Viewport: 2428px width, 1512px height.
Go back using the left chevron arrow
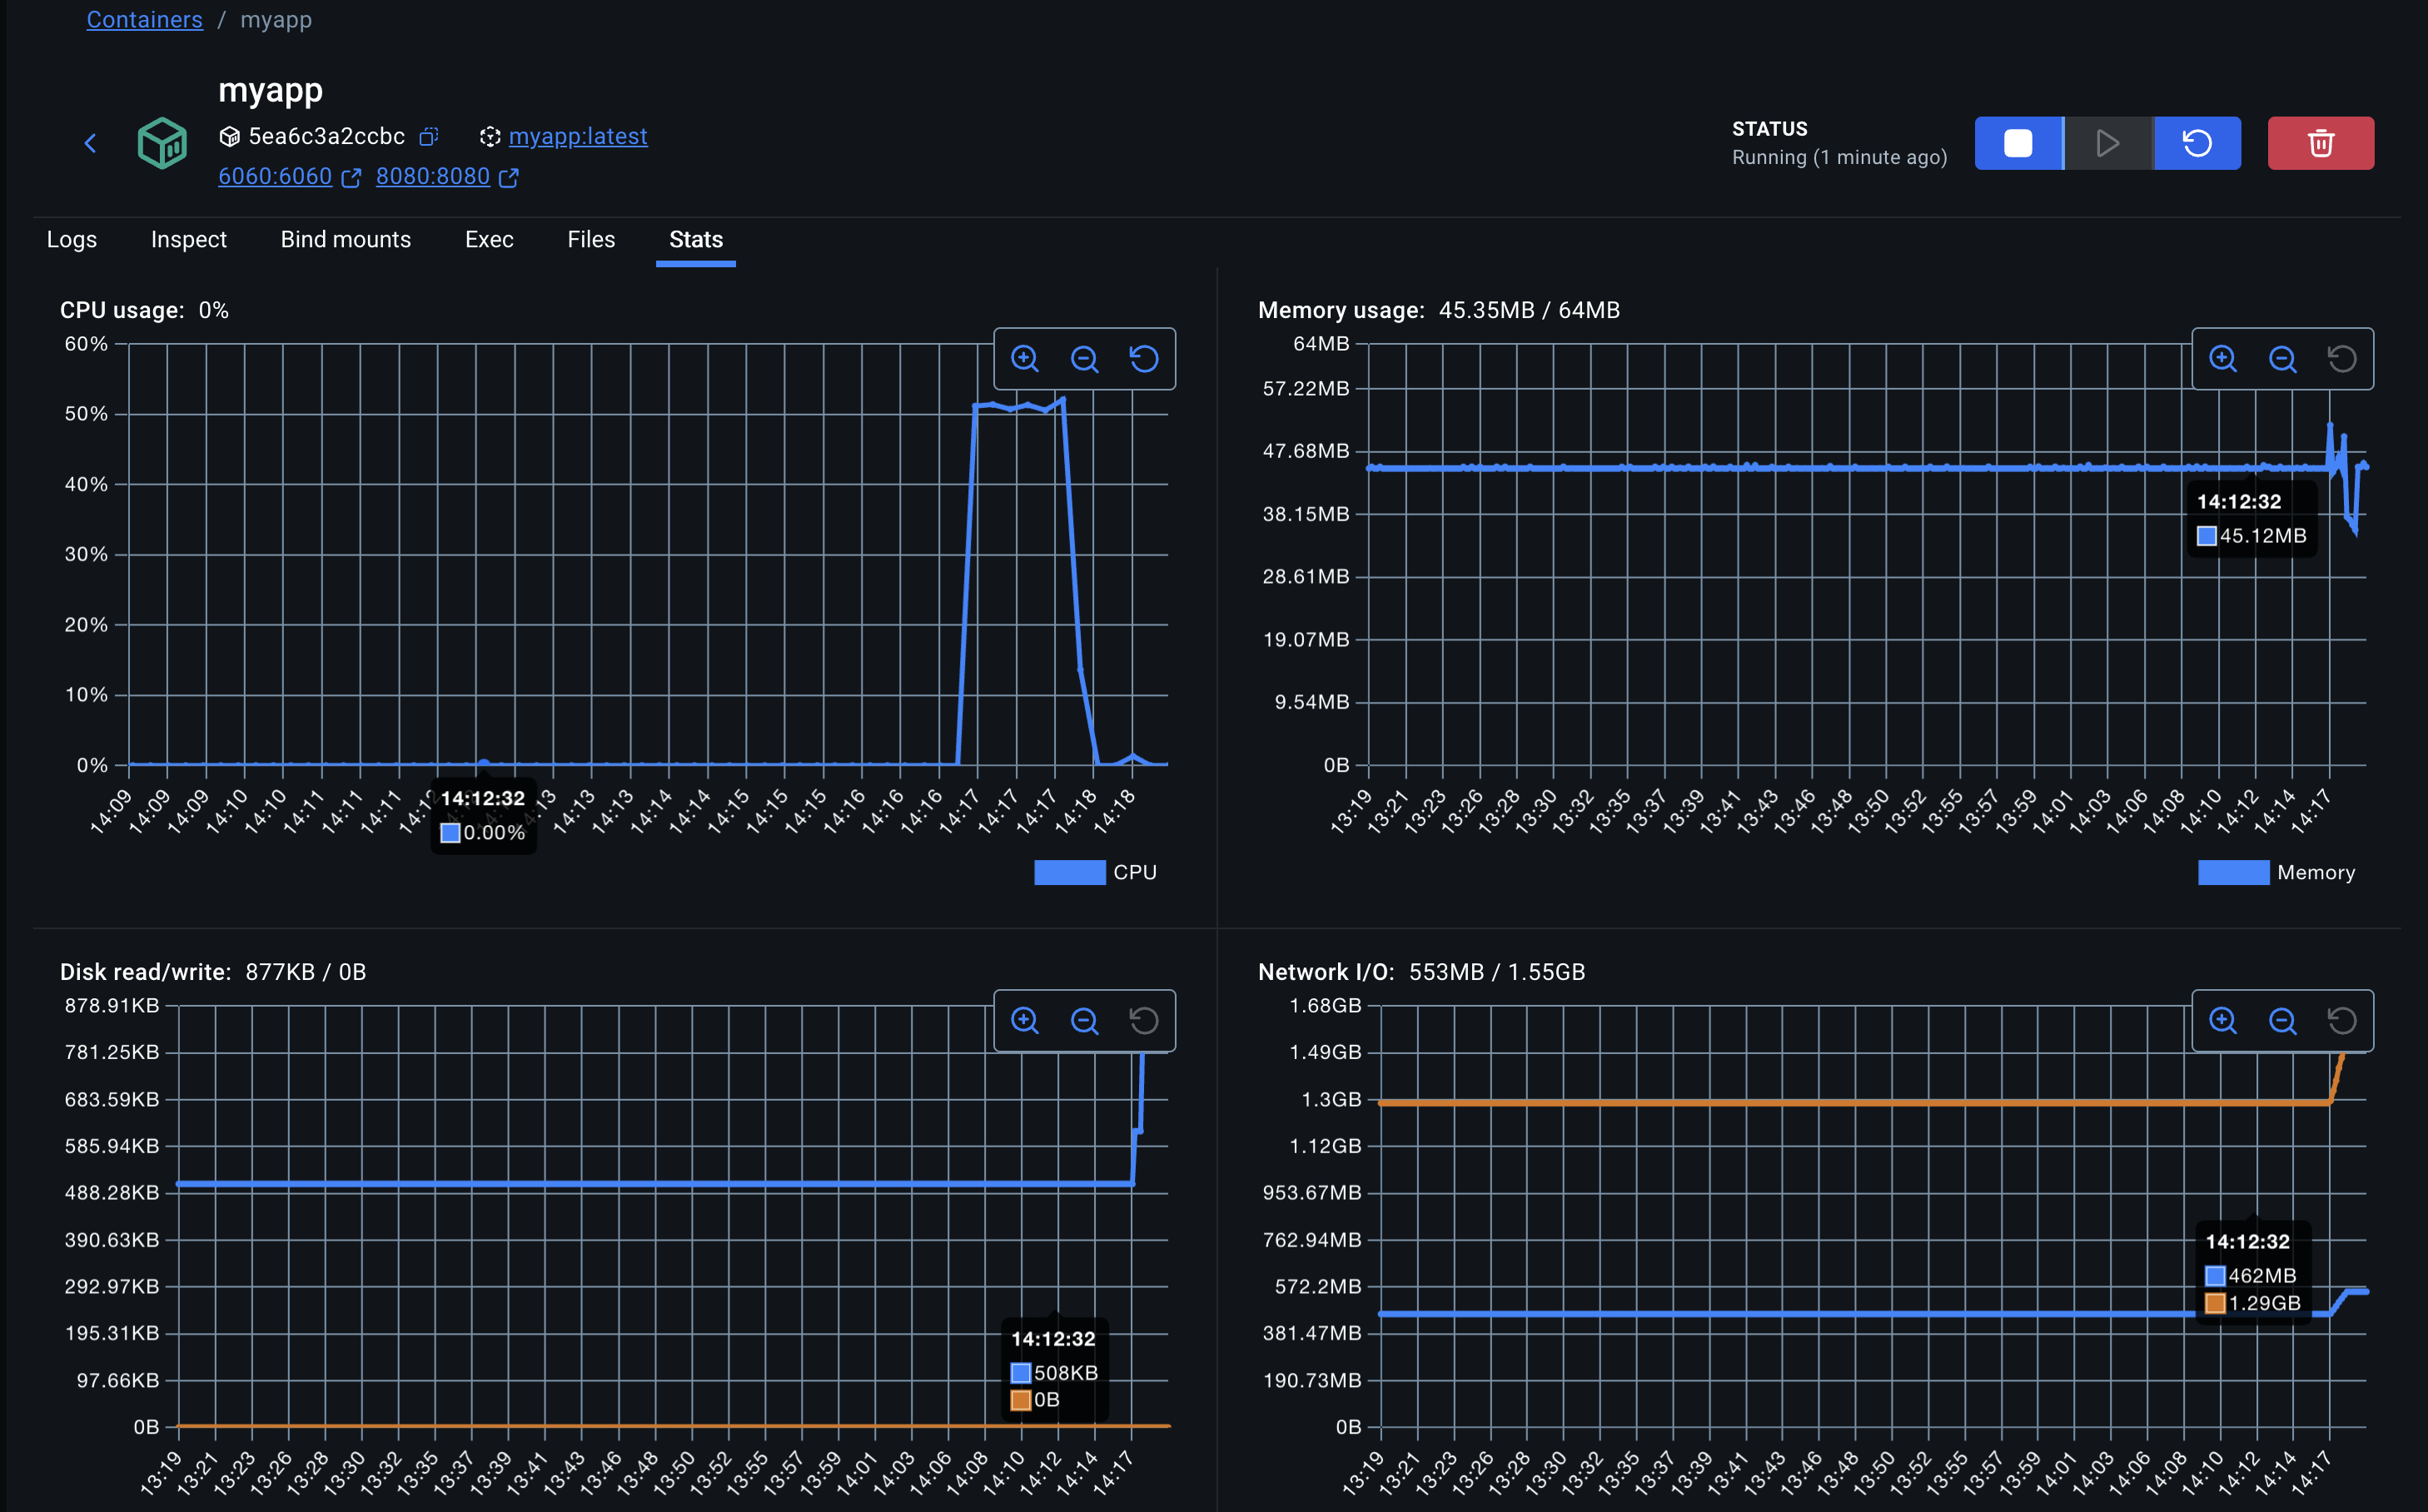coord(90,143)
